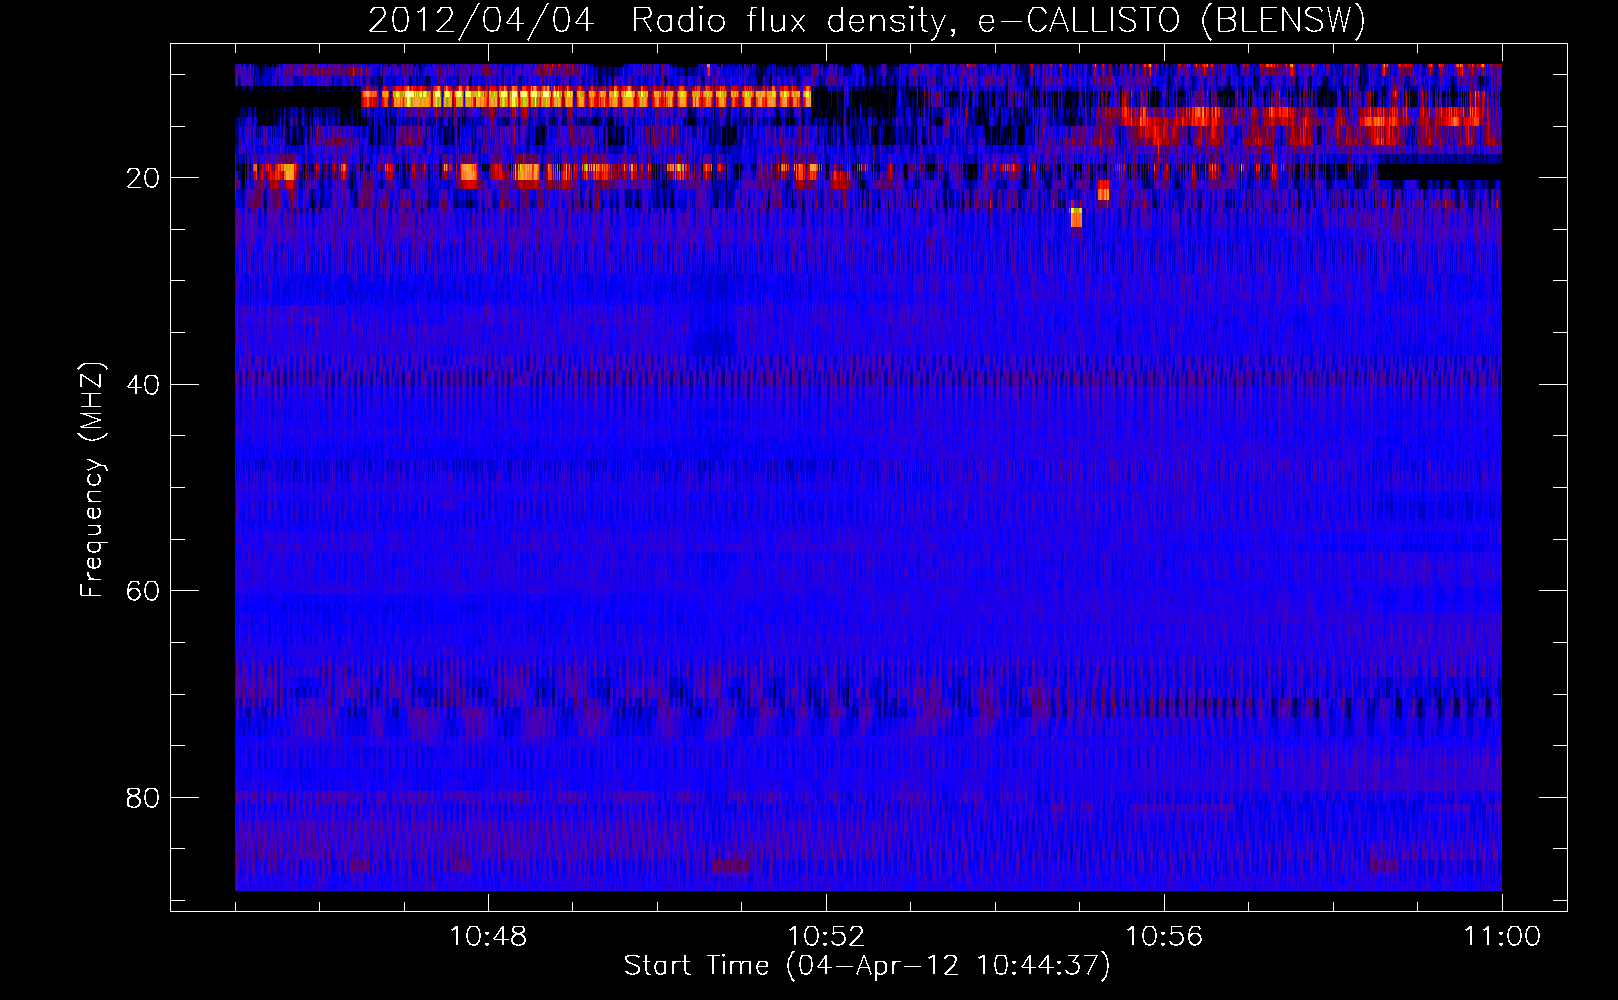Click the bright yellow emission band near 12 MHz

coord(586,98)
